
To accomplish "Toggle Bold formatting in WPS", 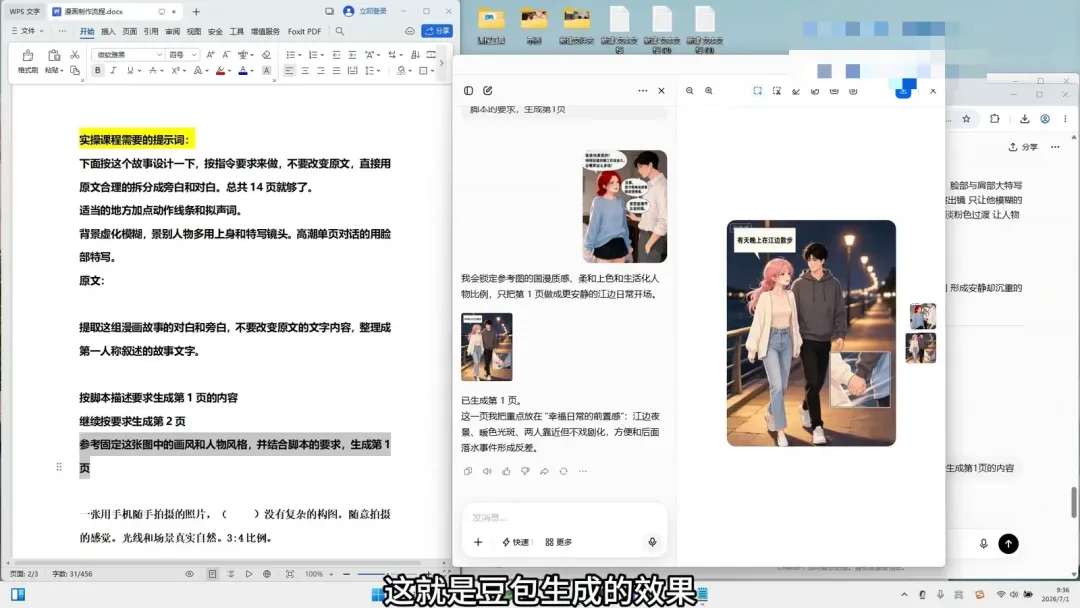I will point(98,70).
